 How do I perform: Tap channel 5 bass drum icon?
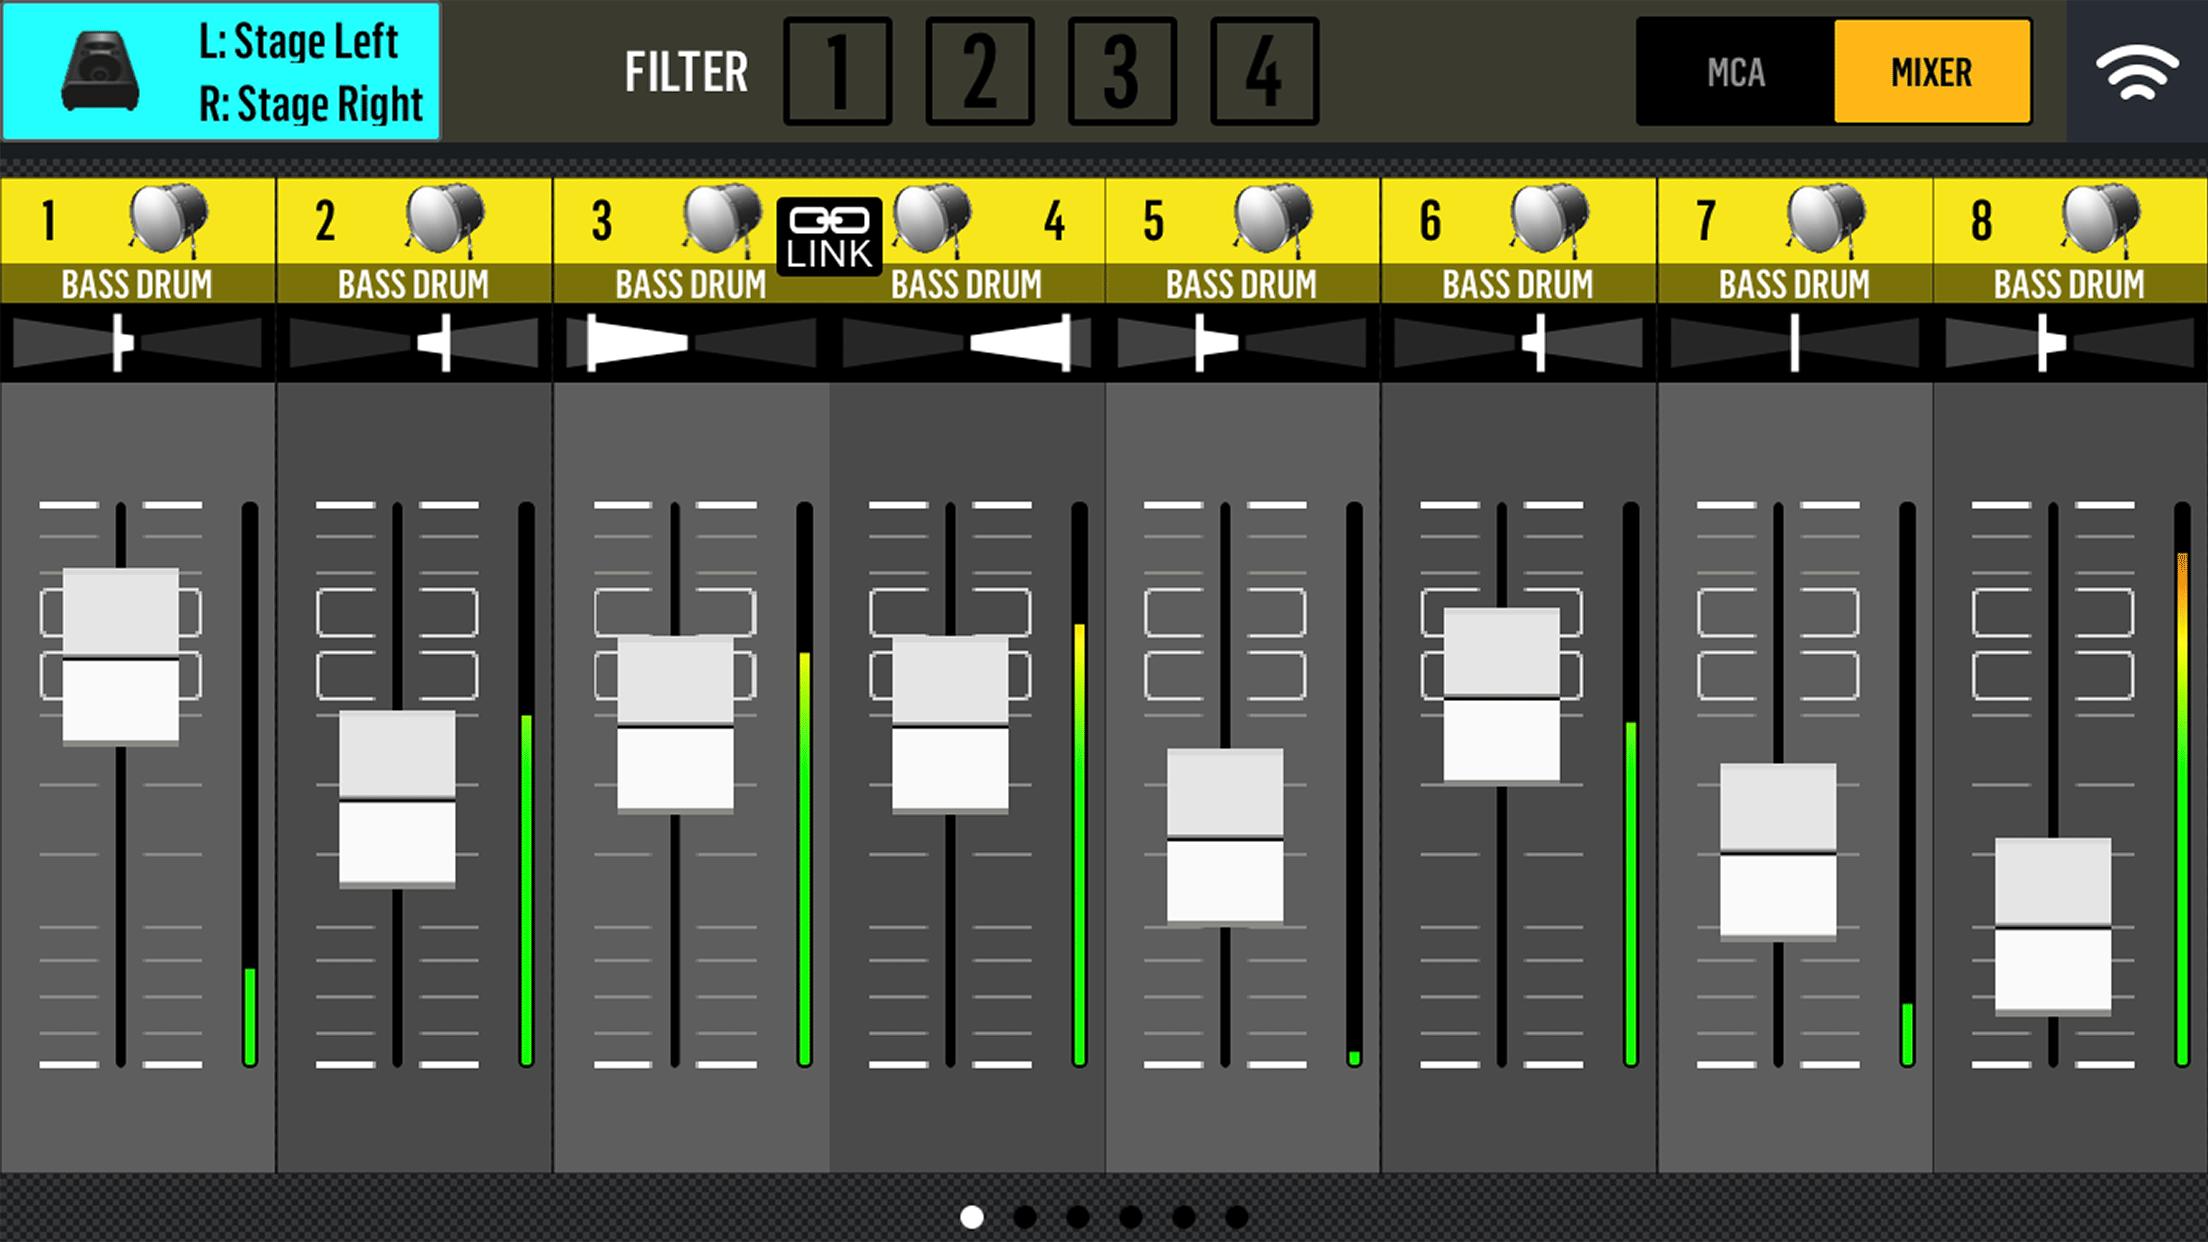[1272, 219]
